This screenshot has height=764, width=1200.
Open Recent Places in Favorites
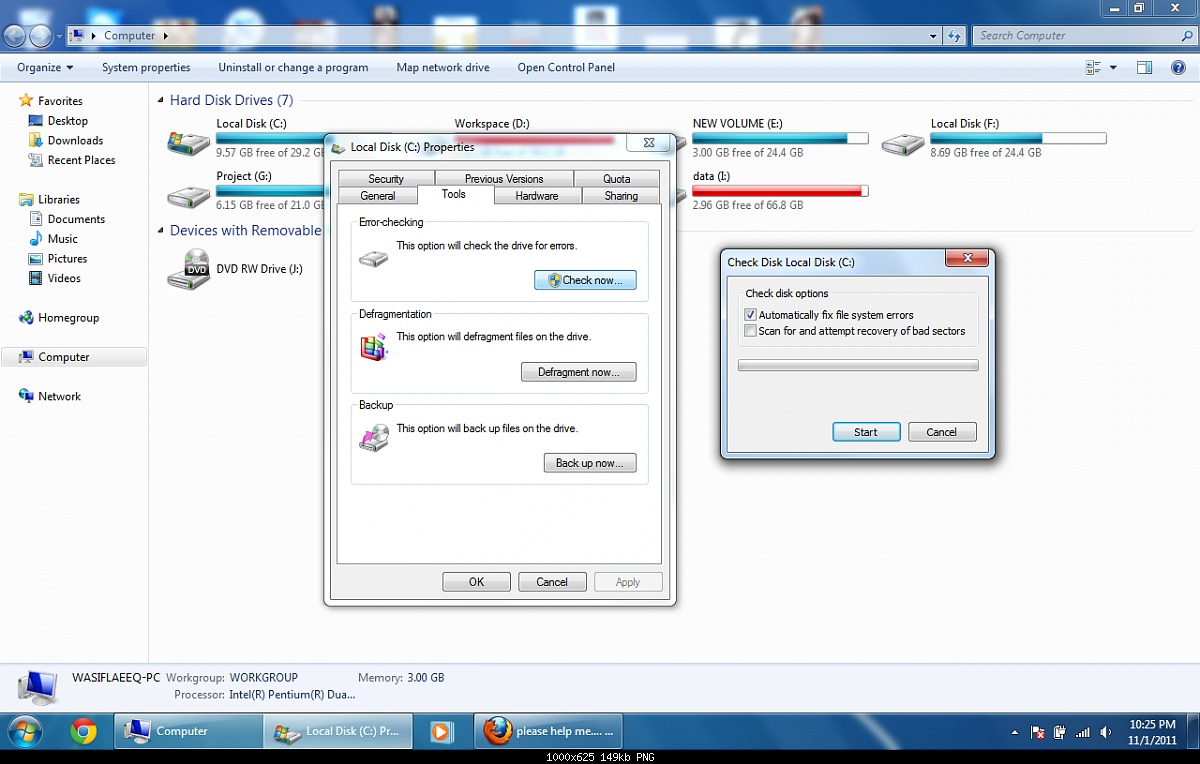[x=81, y=160]
